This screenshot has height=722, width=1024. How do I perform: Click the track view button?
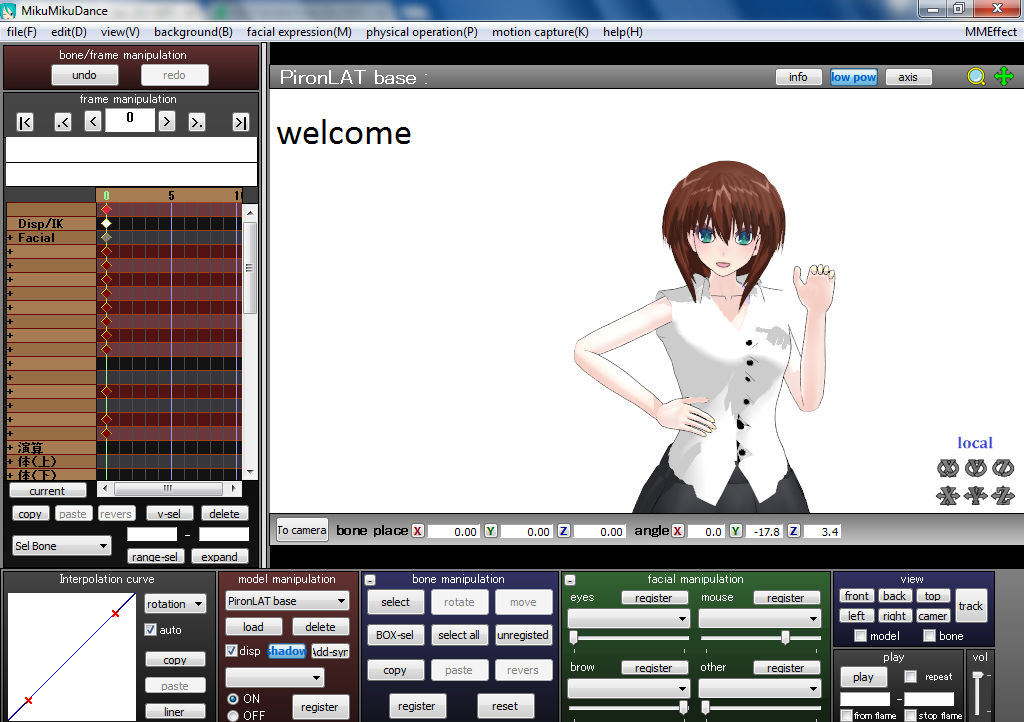(969, 605)
